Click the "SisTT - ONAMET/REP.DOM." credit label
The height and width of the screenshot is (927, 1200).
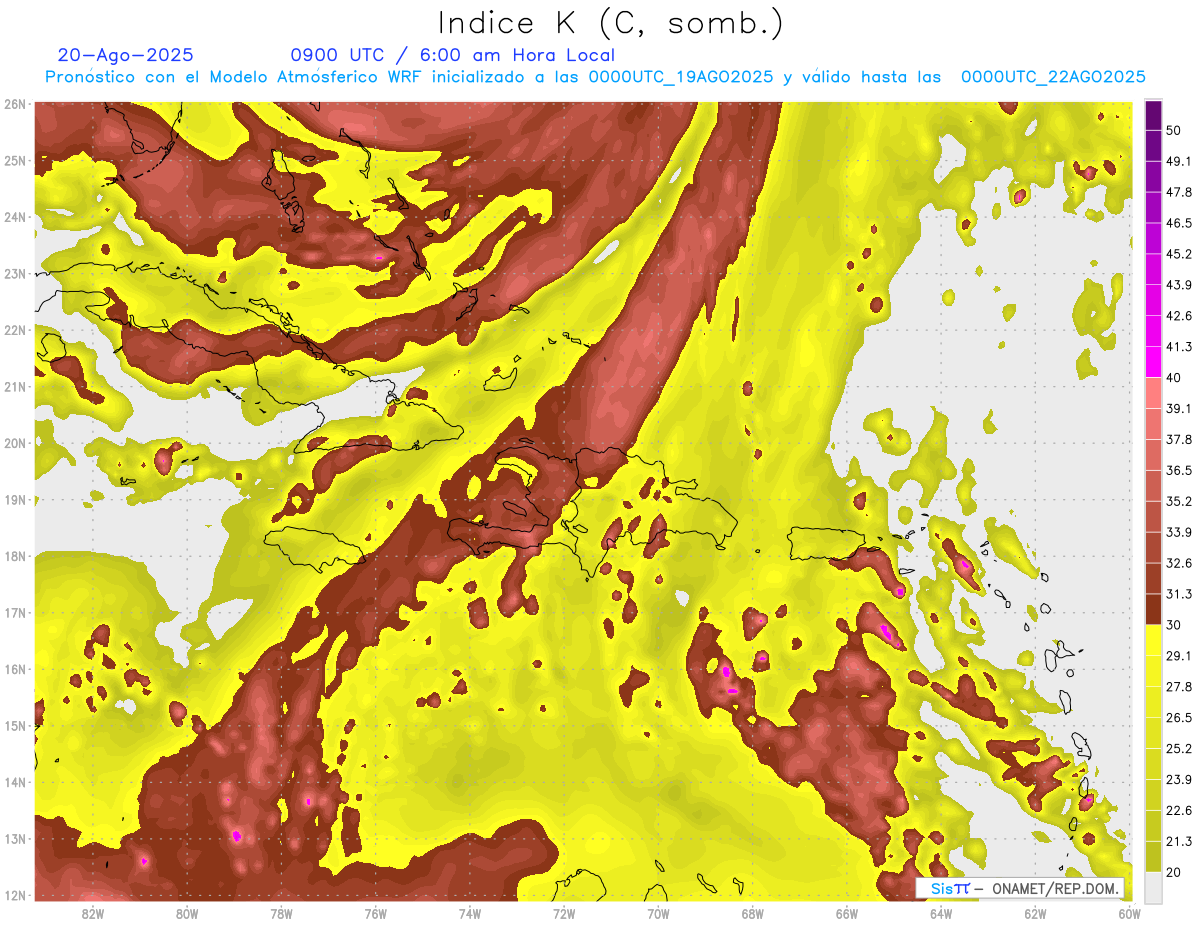tap(1020, 888)
